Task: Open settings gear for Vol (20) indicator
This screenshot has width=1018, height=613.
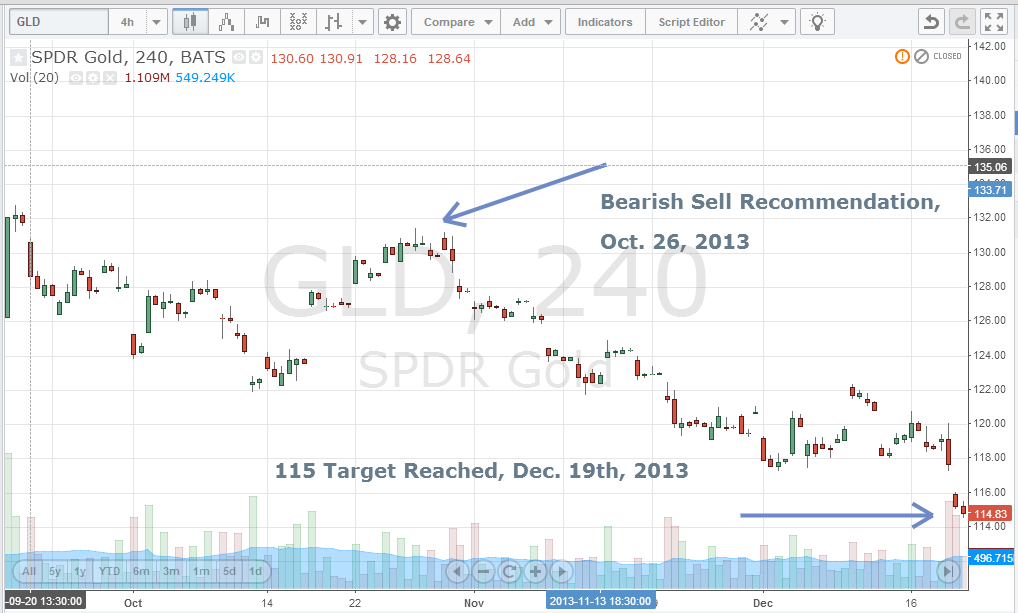Action: click(x=93, y=78)
